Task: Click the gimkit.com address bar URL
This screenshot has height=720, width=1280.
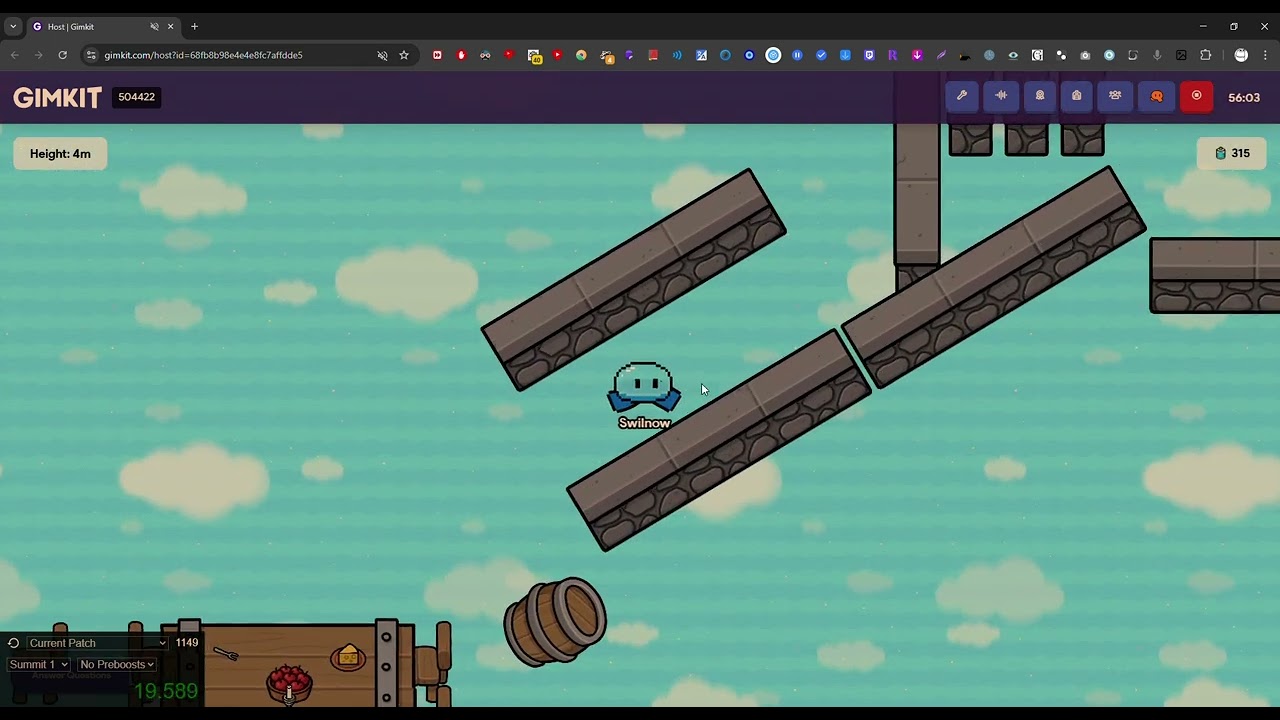Action: point(203,55)
